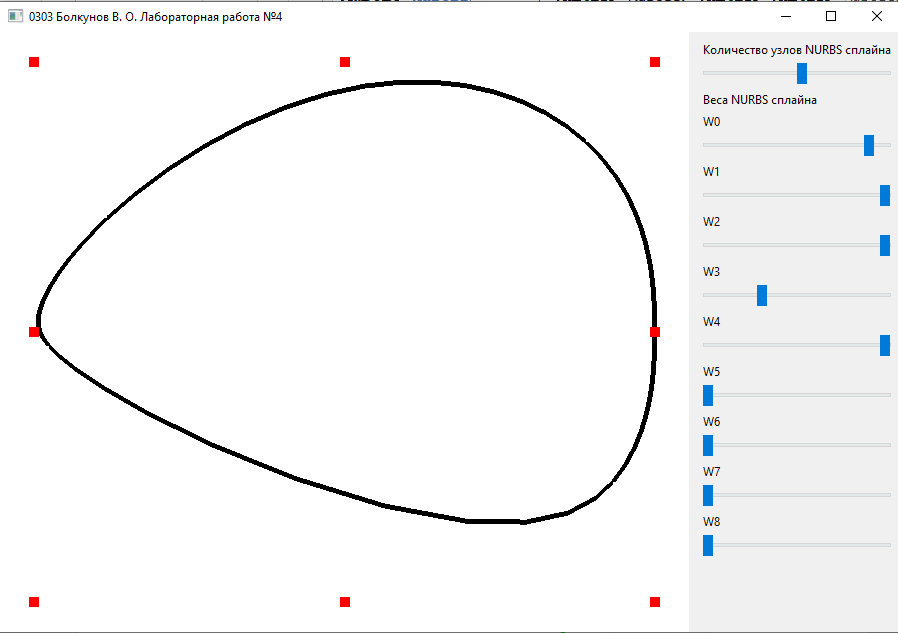Click the W2 weight slider handle
898x633 pixels.
(885, 245)
